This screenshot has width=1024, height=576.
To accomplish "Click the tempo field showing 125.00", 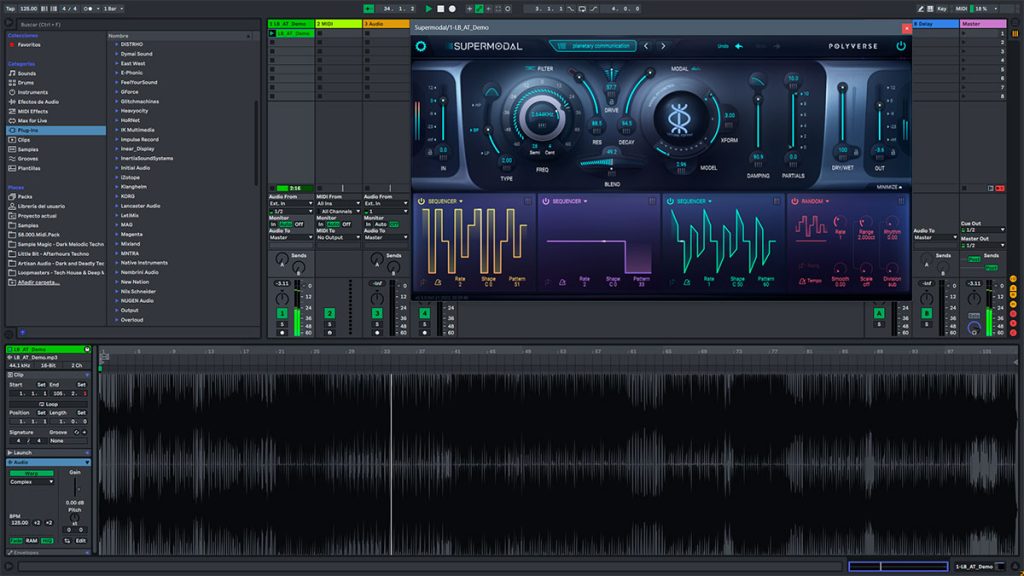I will pyautogui.click(x=28, y=9).
